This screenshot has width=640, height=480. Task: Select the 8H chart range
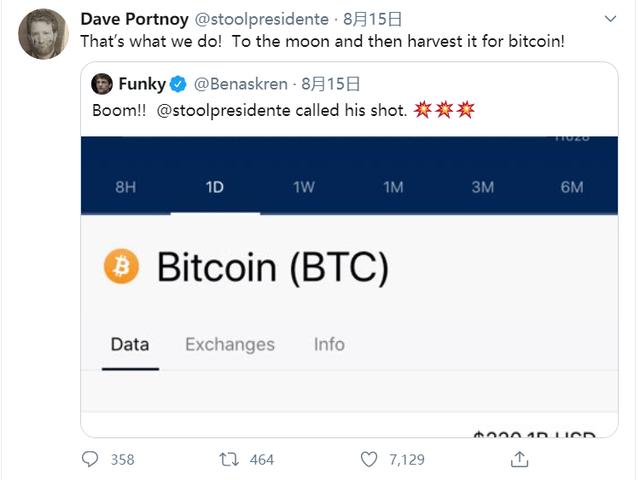125,187
